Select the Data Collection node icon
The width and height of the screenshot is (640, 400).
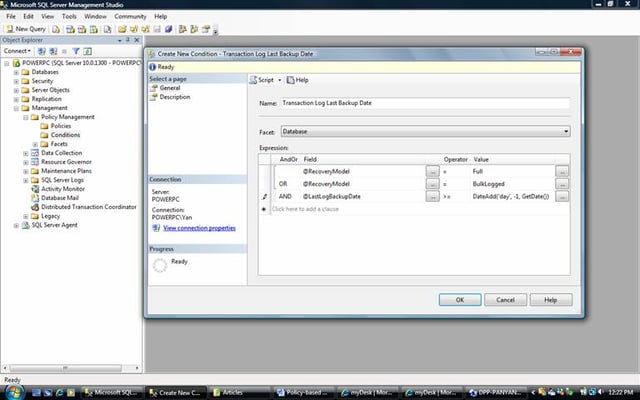35,153
